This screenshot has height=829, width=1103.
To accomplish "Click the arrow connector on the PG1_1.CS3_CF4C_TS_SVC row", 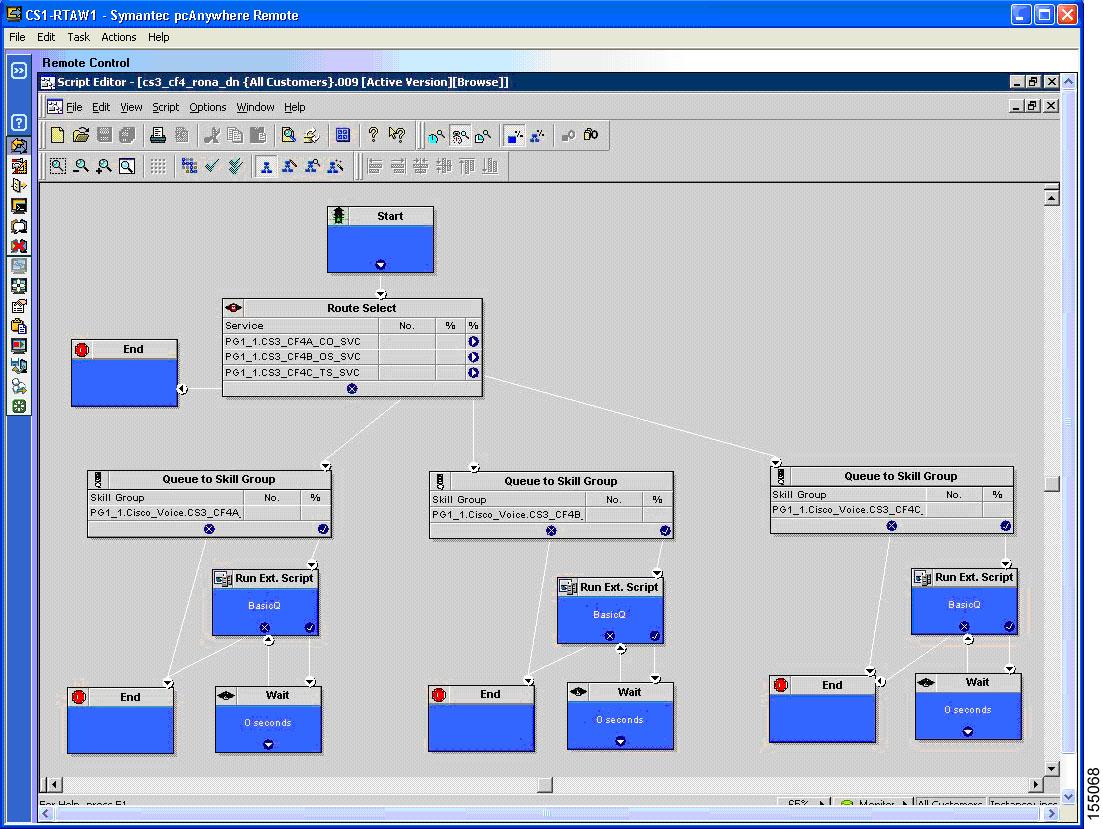I will point(473,372).
